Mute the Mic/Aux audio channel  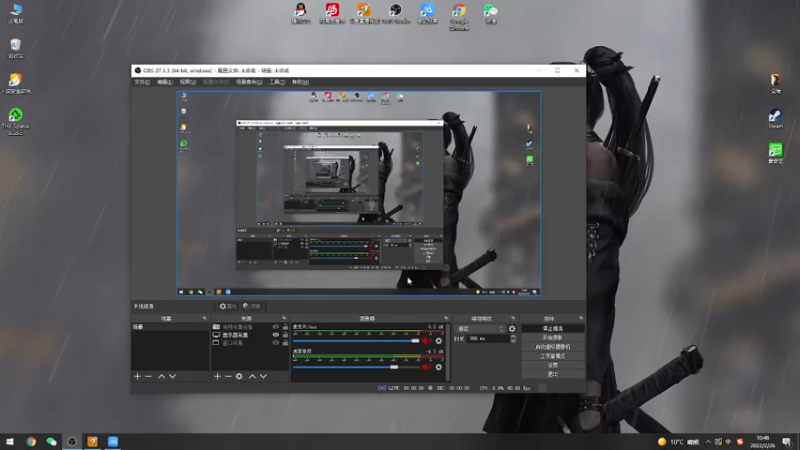[x=426, y=341]
